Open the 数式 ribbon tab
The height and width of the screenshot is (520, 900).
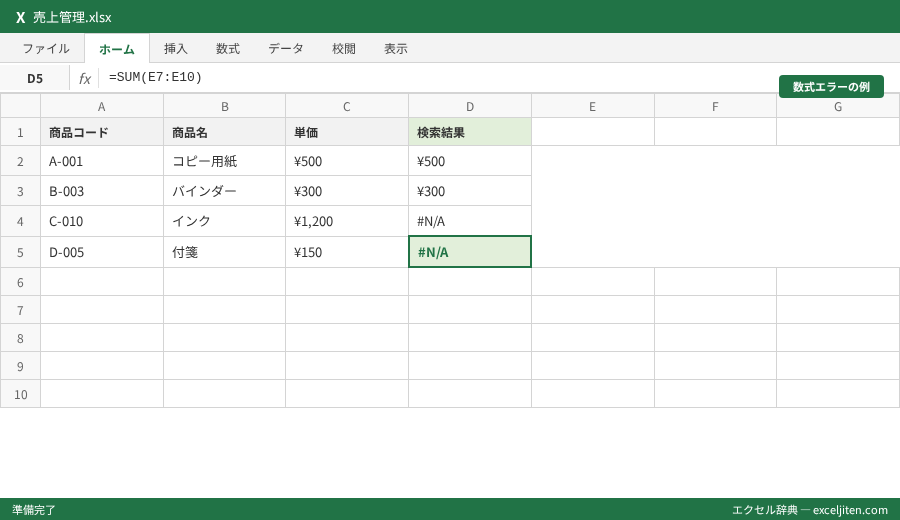[228, 49]
